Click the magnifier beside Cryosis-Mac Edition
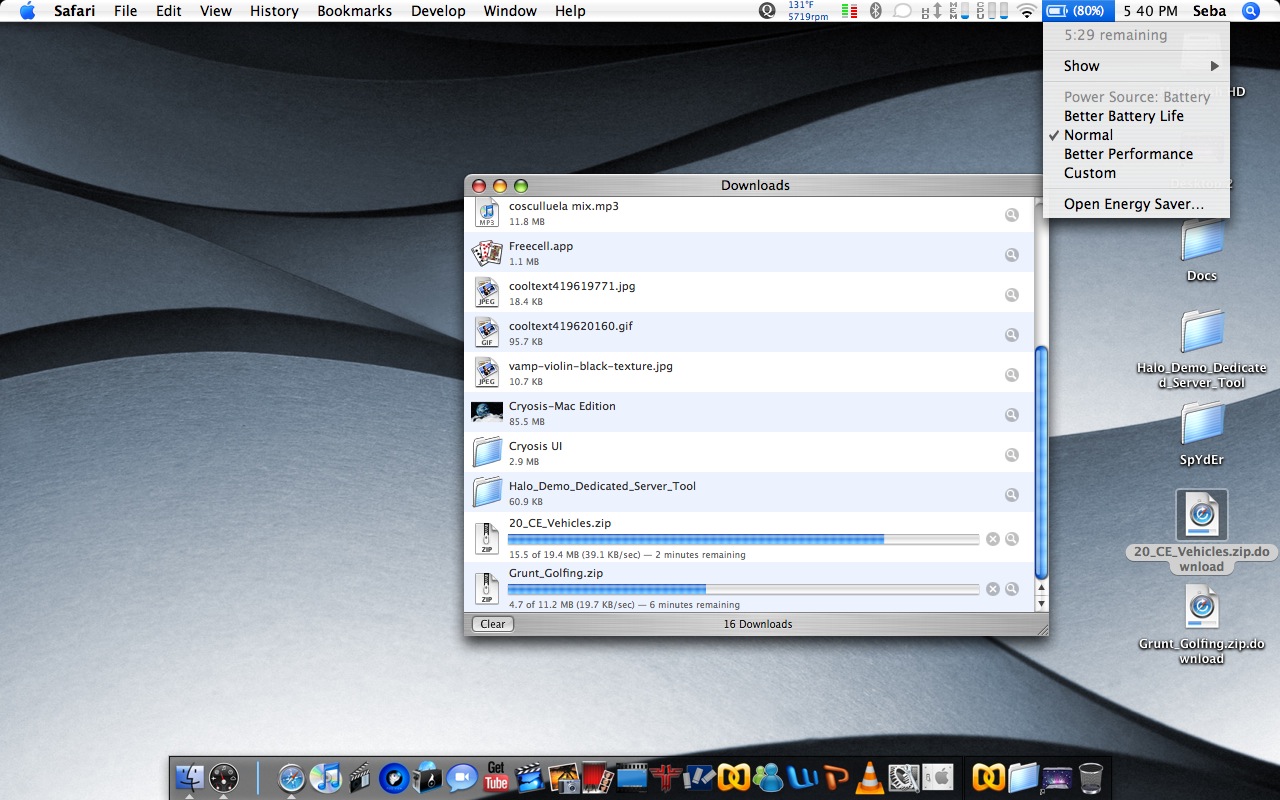The width and height of the screenshot is (1280, 800). tap(1012, 414)
